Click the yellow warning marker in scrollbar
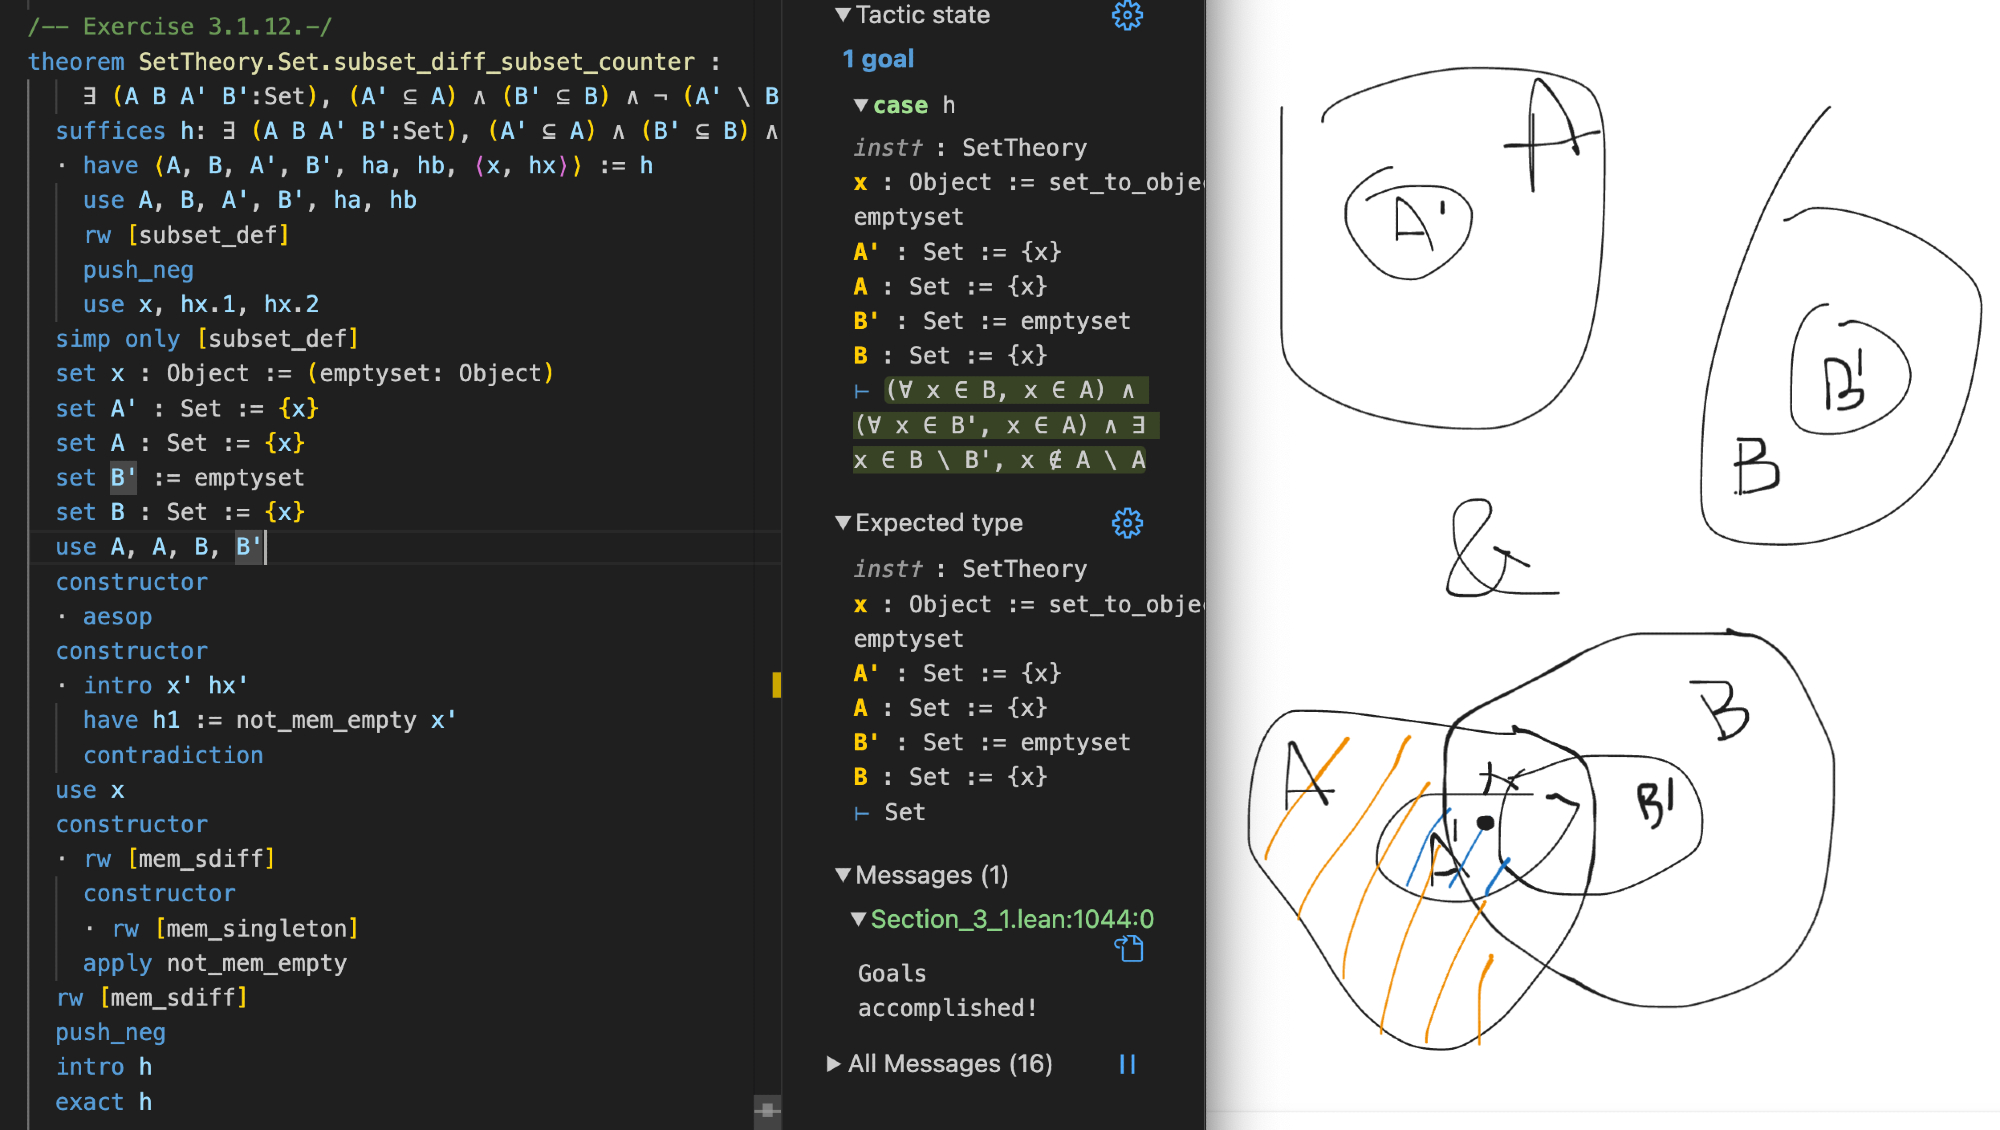This screenshot has height=1130, width=2000. 776,685
